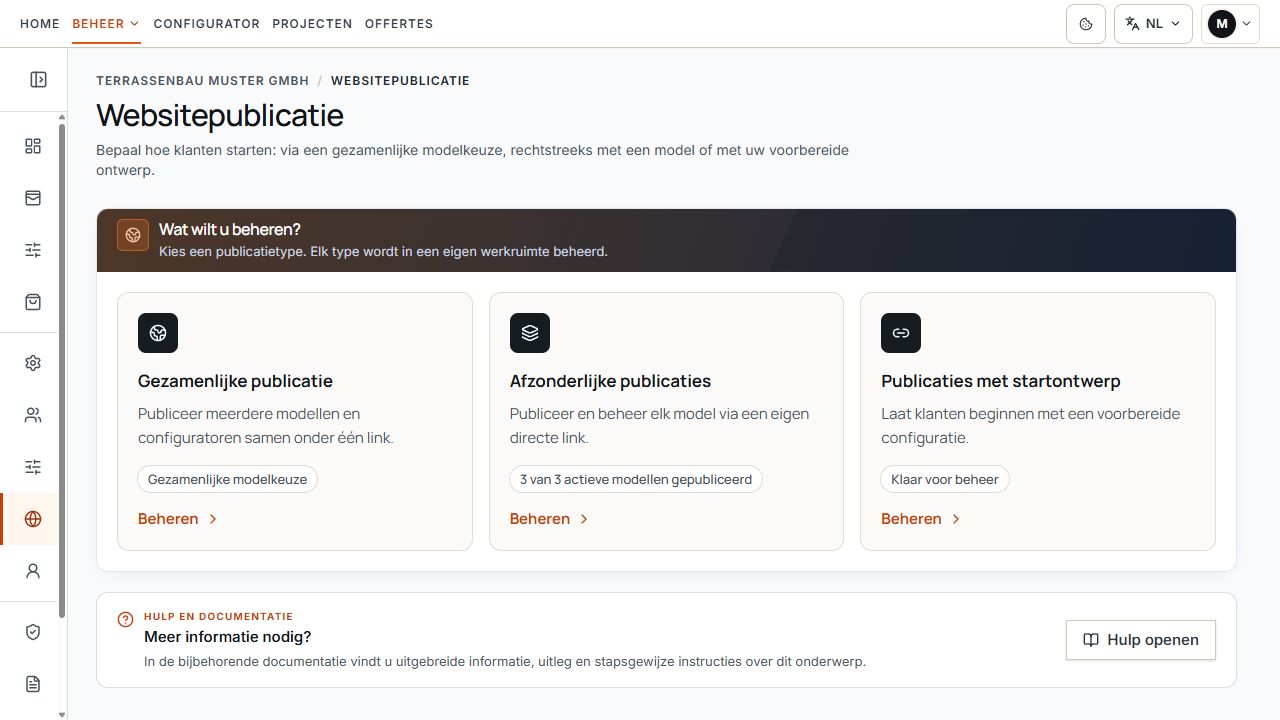Click the question mark help icon
The image size is (1280, 720).
click(x=125, y=620)
